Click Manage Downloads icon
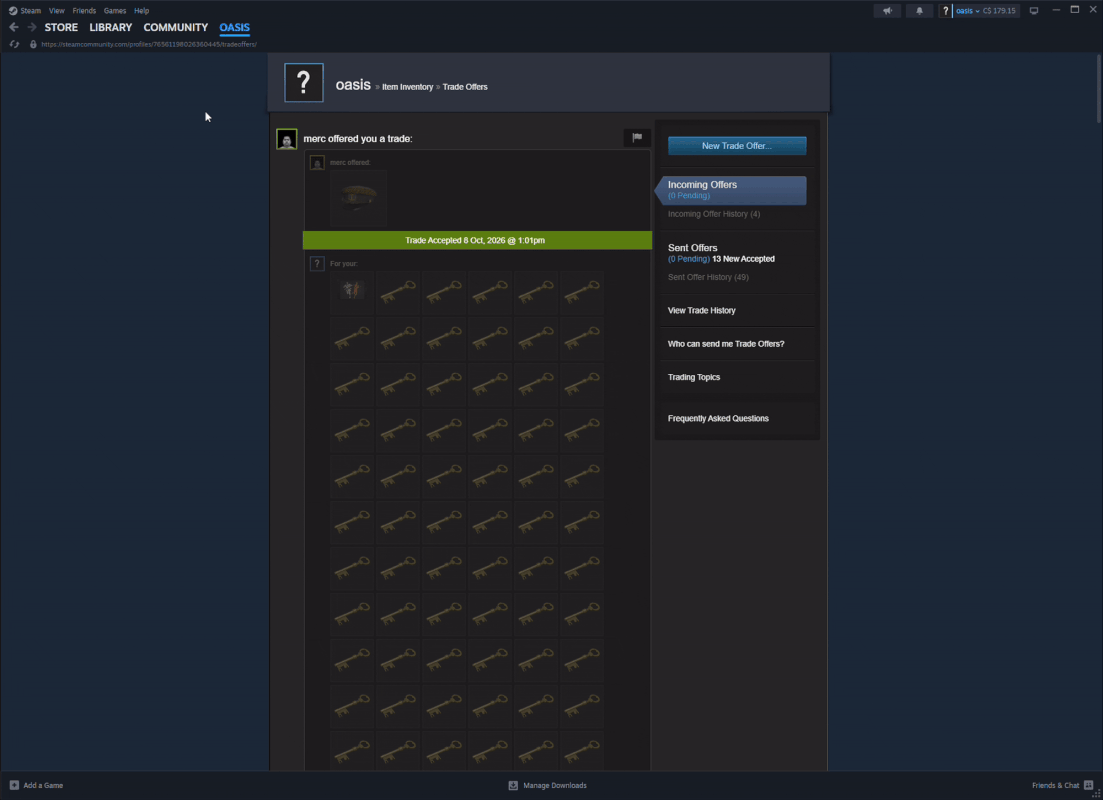 513,785
